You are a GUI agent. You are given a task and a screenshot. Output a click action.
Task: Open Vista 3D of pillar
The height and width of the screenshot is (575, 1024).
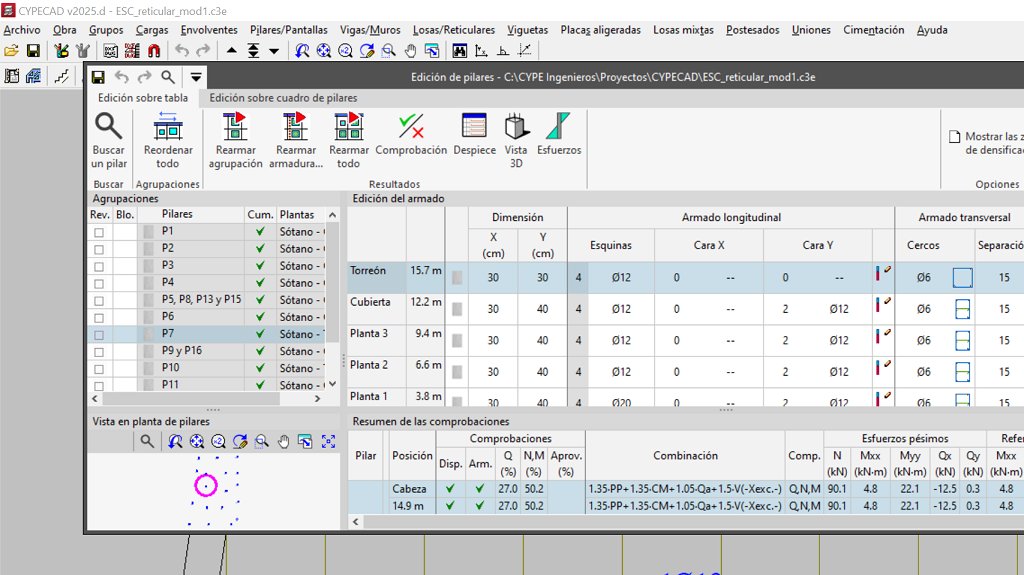pos(516,141)
